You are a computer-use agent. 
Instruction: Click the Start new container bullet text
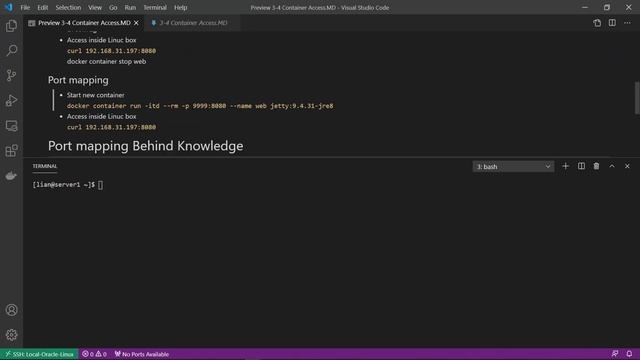coord(96,95)
